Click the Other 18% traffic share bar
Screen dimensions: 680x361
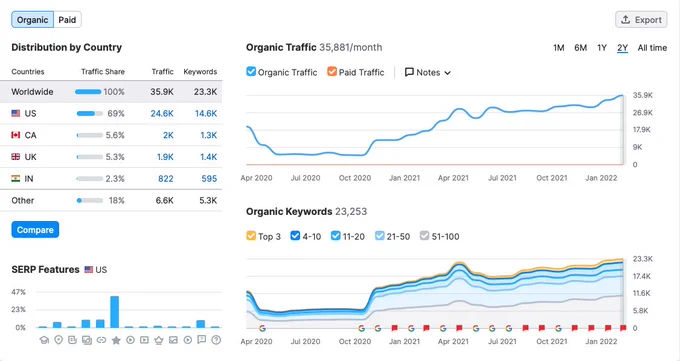coord(90,200)
